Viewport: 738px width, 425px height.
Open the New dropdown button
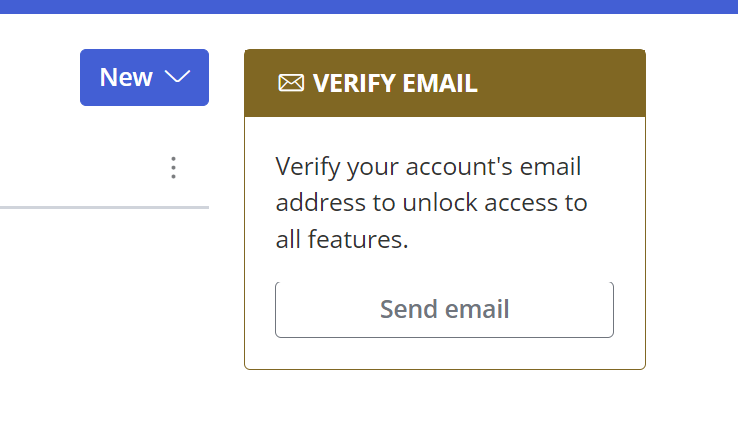point(144,78)
